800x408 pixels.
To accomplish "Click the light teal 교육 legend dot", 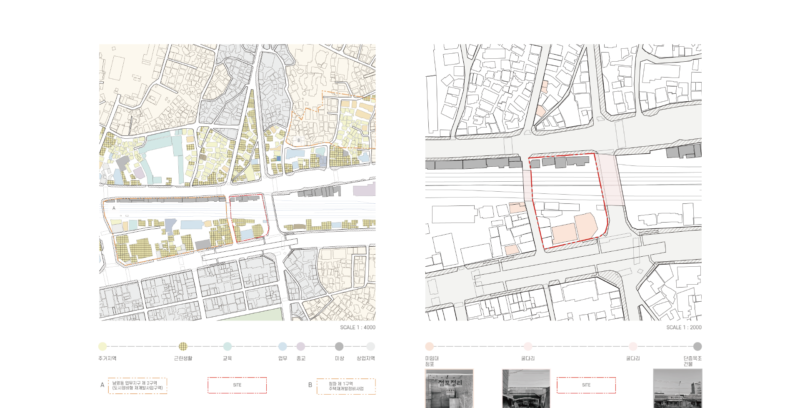I will pyautogui.click(x=227, y=346).
